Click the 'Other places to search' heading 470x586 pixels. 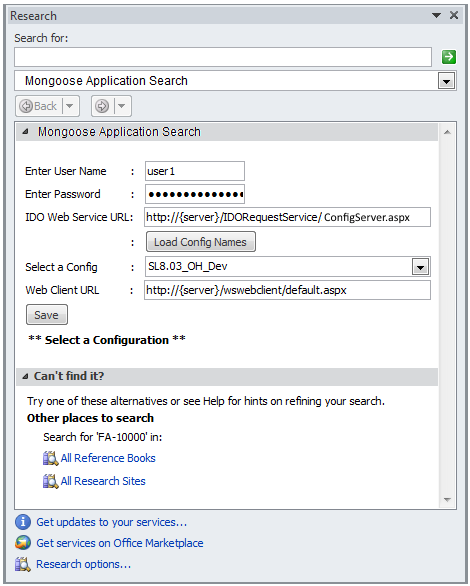[90, 418]
